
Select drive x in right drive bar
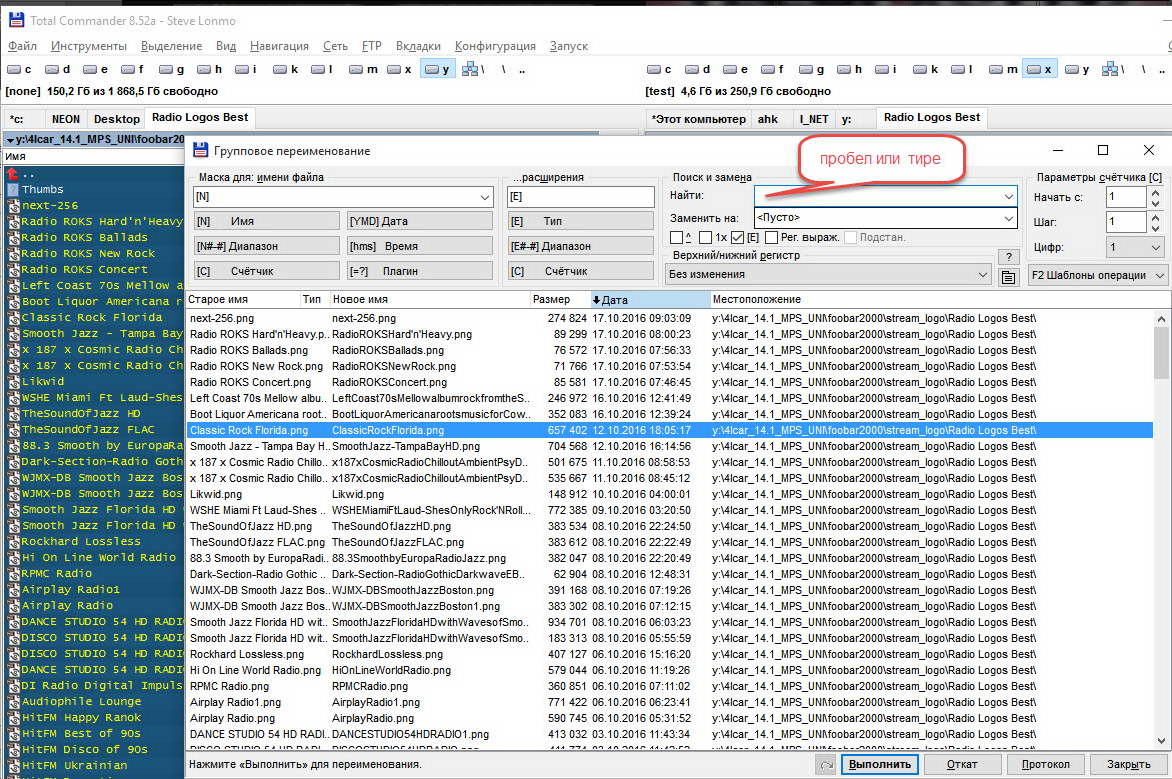click(1038, 69)
